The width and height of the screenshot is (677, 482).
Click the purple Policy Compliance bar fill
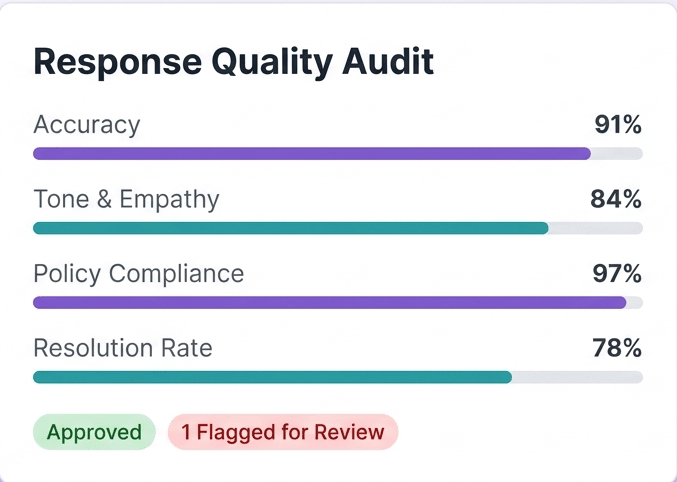(329, 302)
